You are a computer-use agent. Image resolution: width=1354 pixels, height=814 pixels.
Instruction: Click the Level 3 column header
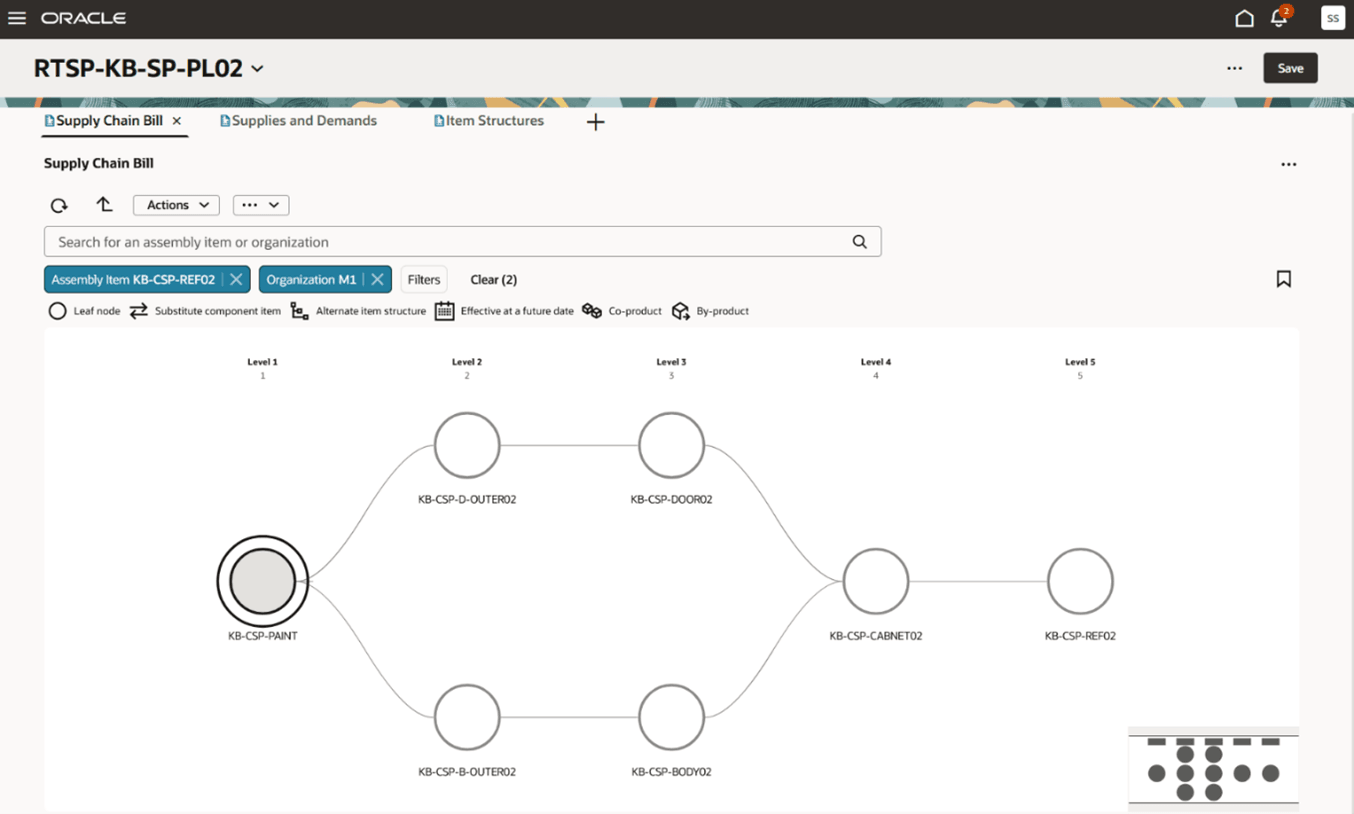click(x=671, y=362)
